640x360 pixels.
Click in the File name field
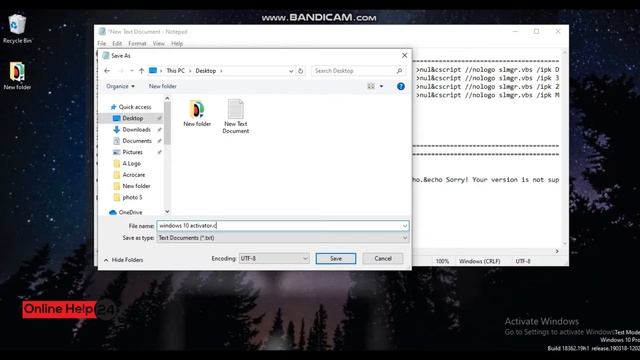pyautogui.click(x=282, y=226)
